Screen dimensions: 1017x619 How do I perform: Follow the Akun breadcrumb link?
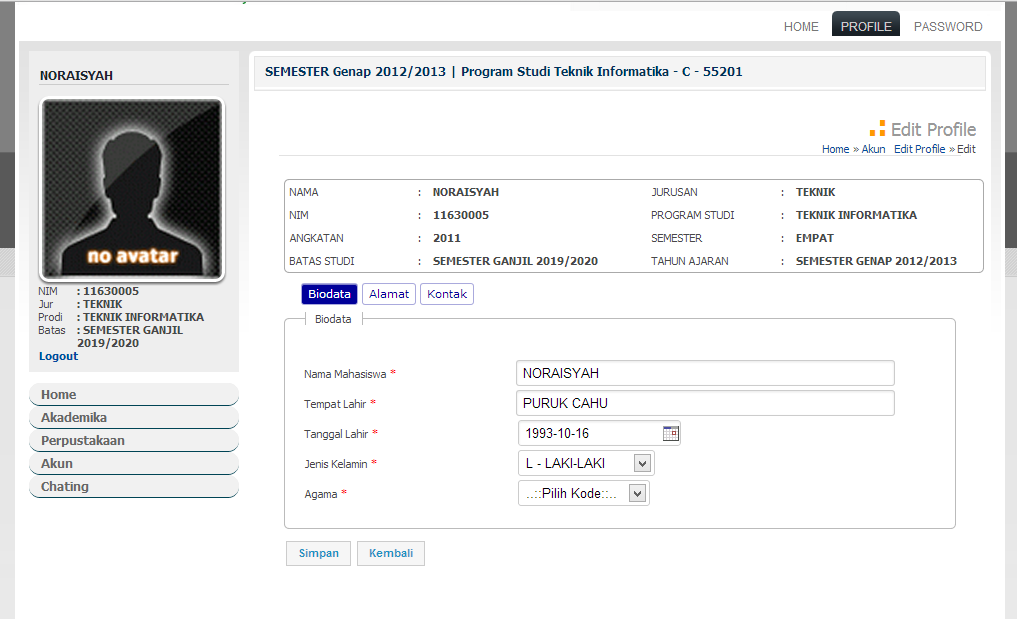[873, 149]
